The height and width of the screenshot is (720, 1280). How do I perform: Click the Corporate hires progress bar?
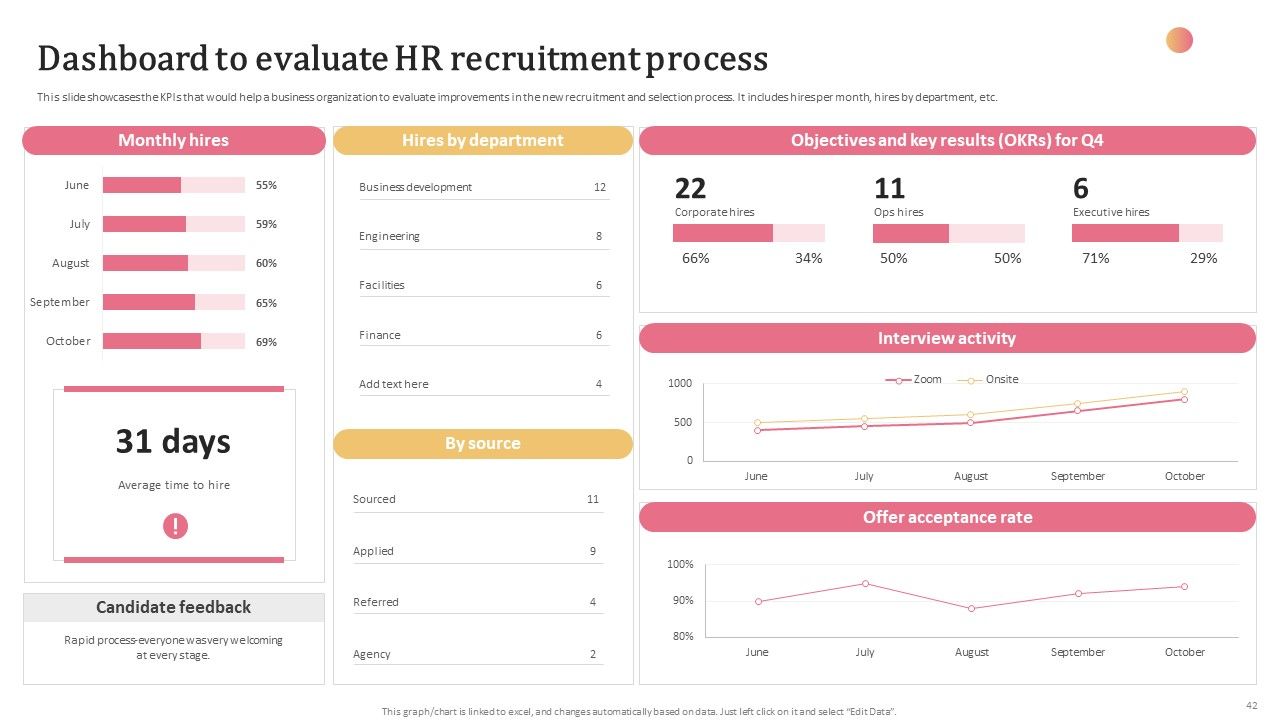point(749,233)
